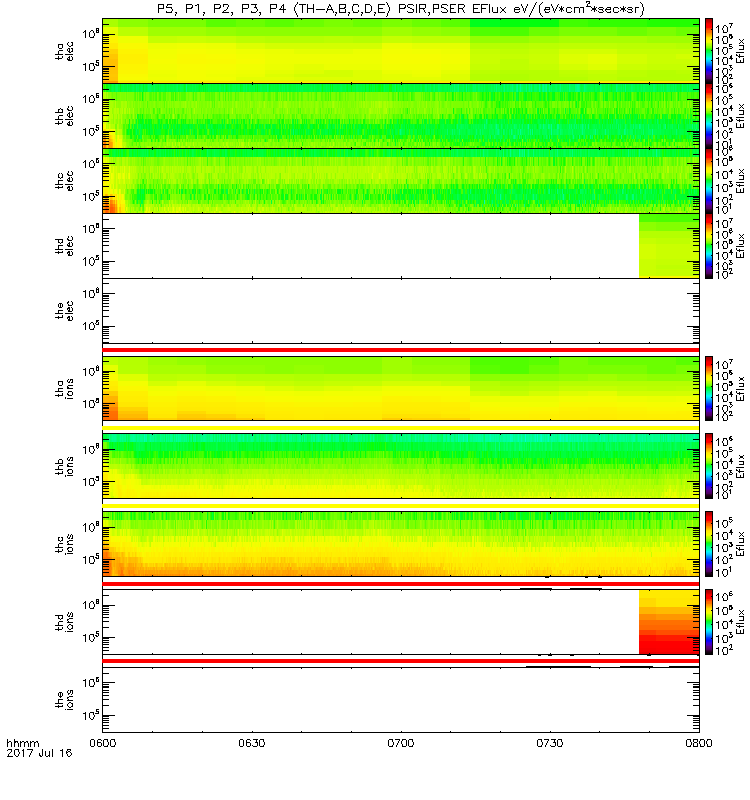The image size is (750, 800).
Task: Select the 'thb ions' panel label
Action: click(x=65, y=466)
